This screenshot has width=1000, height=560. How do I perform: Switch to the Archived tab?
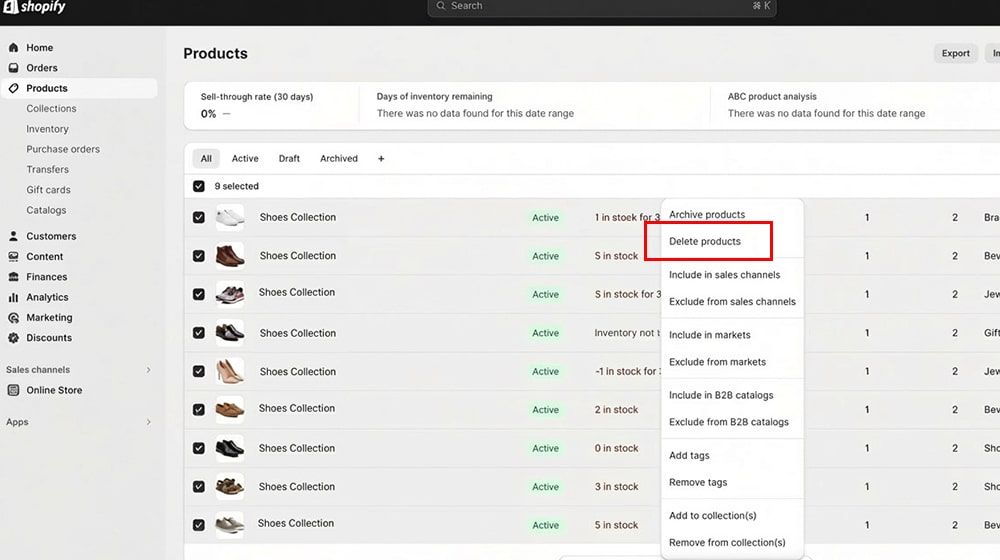[339, 159]
